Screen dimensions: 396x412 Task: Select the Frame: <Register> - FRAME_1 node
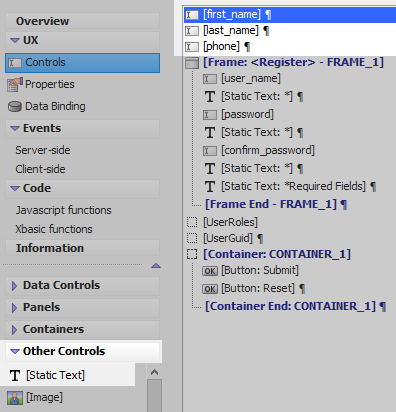tap(293, 62)
